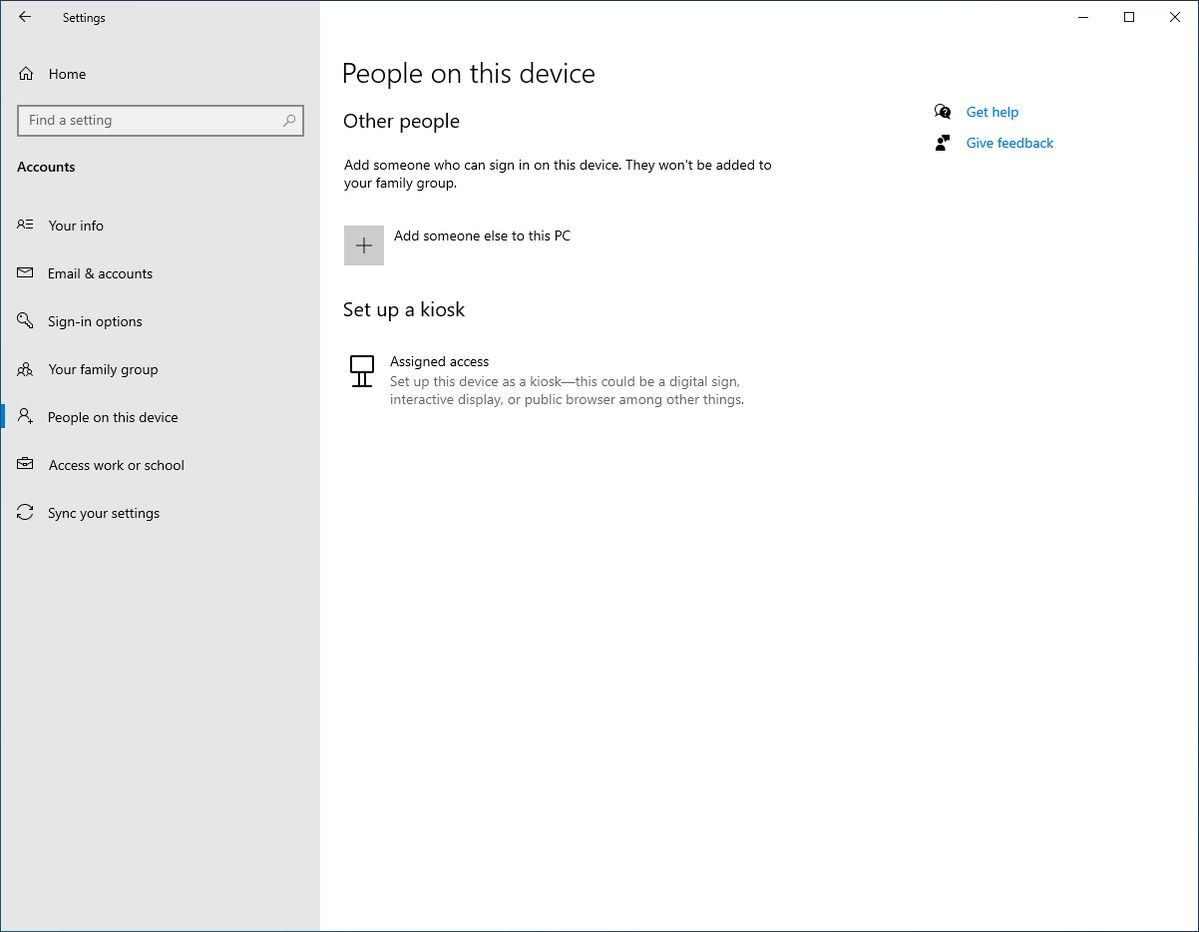Click the Home house icon
This screenshot has height=932, width=1199.
(x=26, y=73)
